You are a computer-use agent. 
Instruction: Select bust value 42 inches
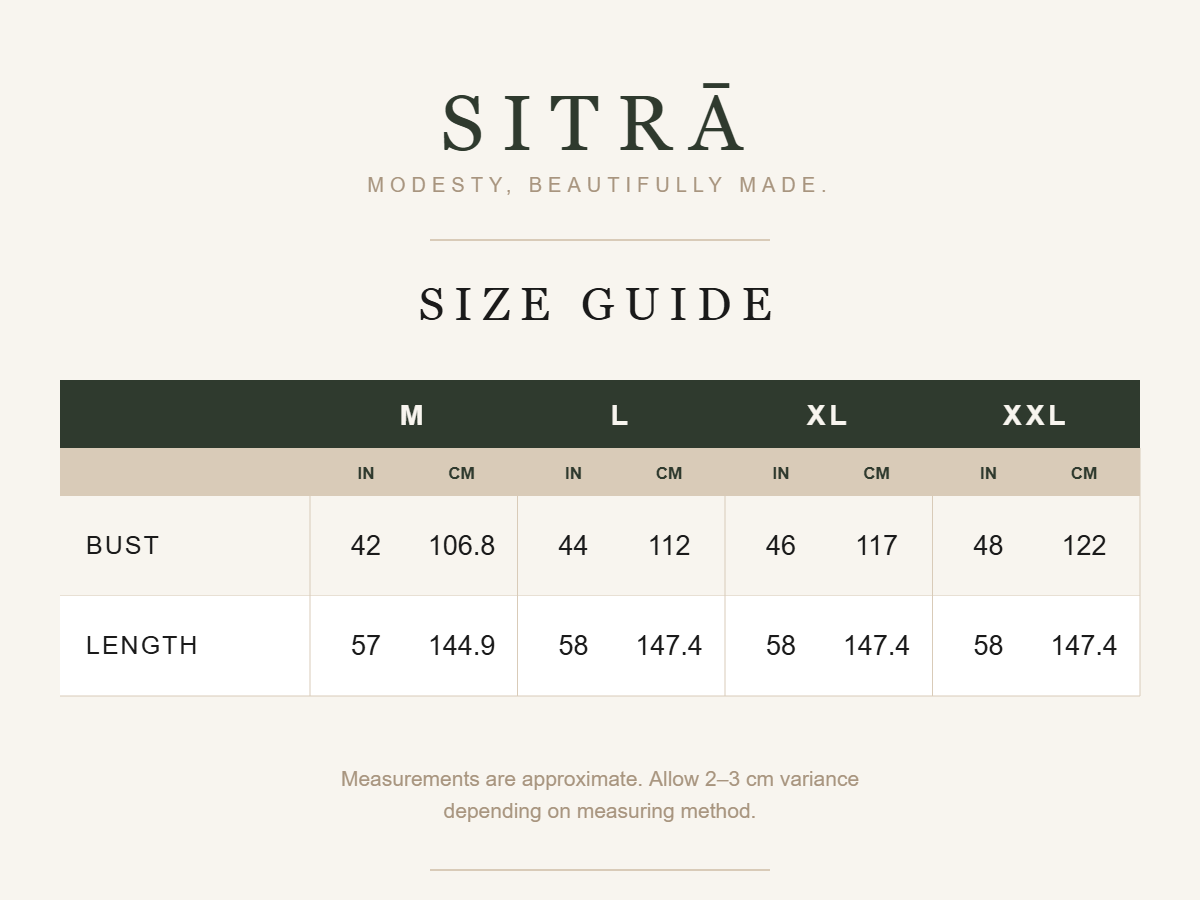pyautogui.click(x=366, y=545)
